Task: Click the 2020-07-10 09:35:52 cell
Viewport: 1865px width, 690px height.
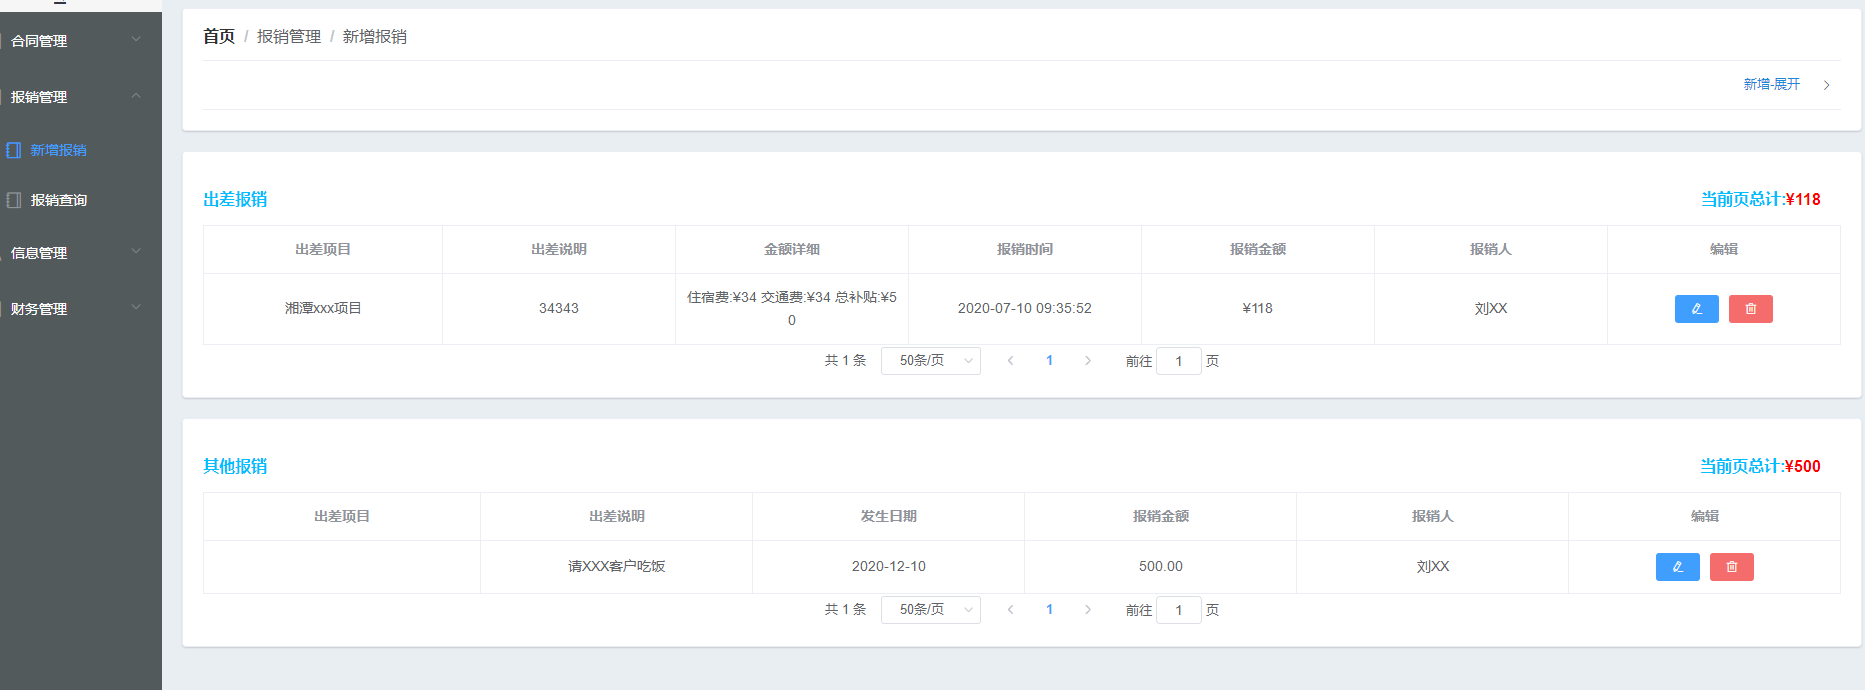Action: (1025, 309)
